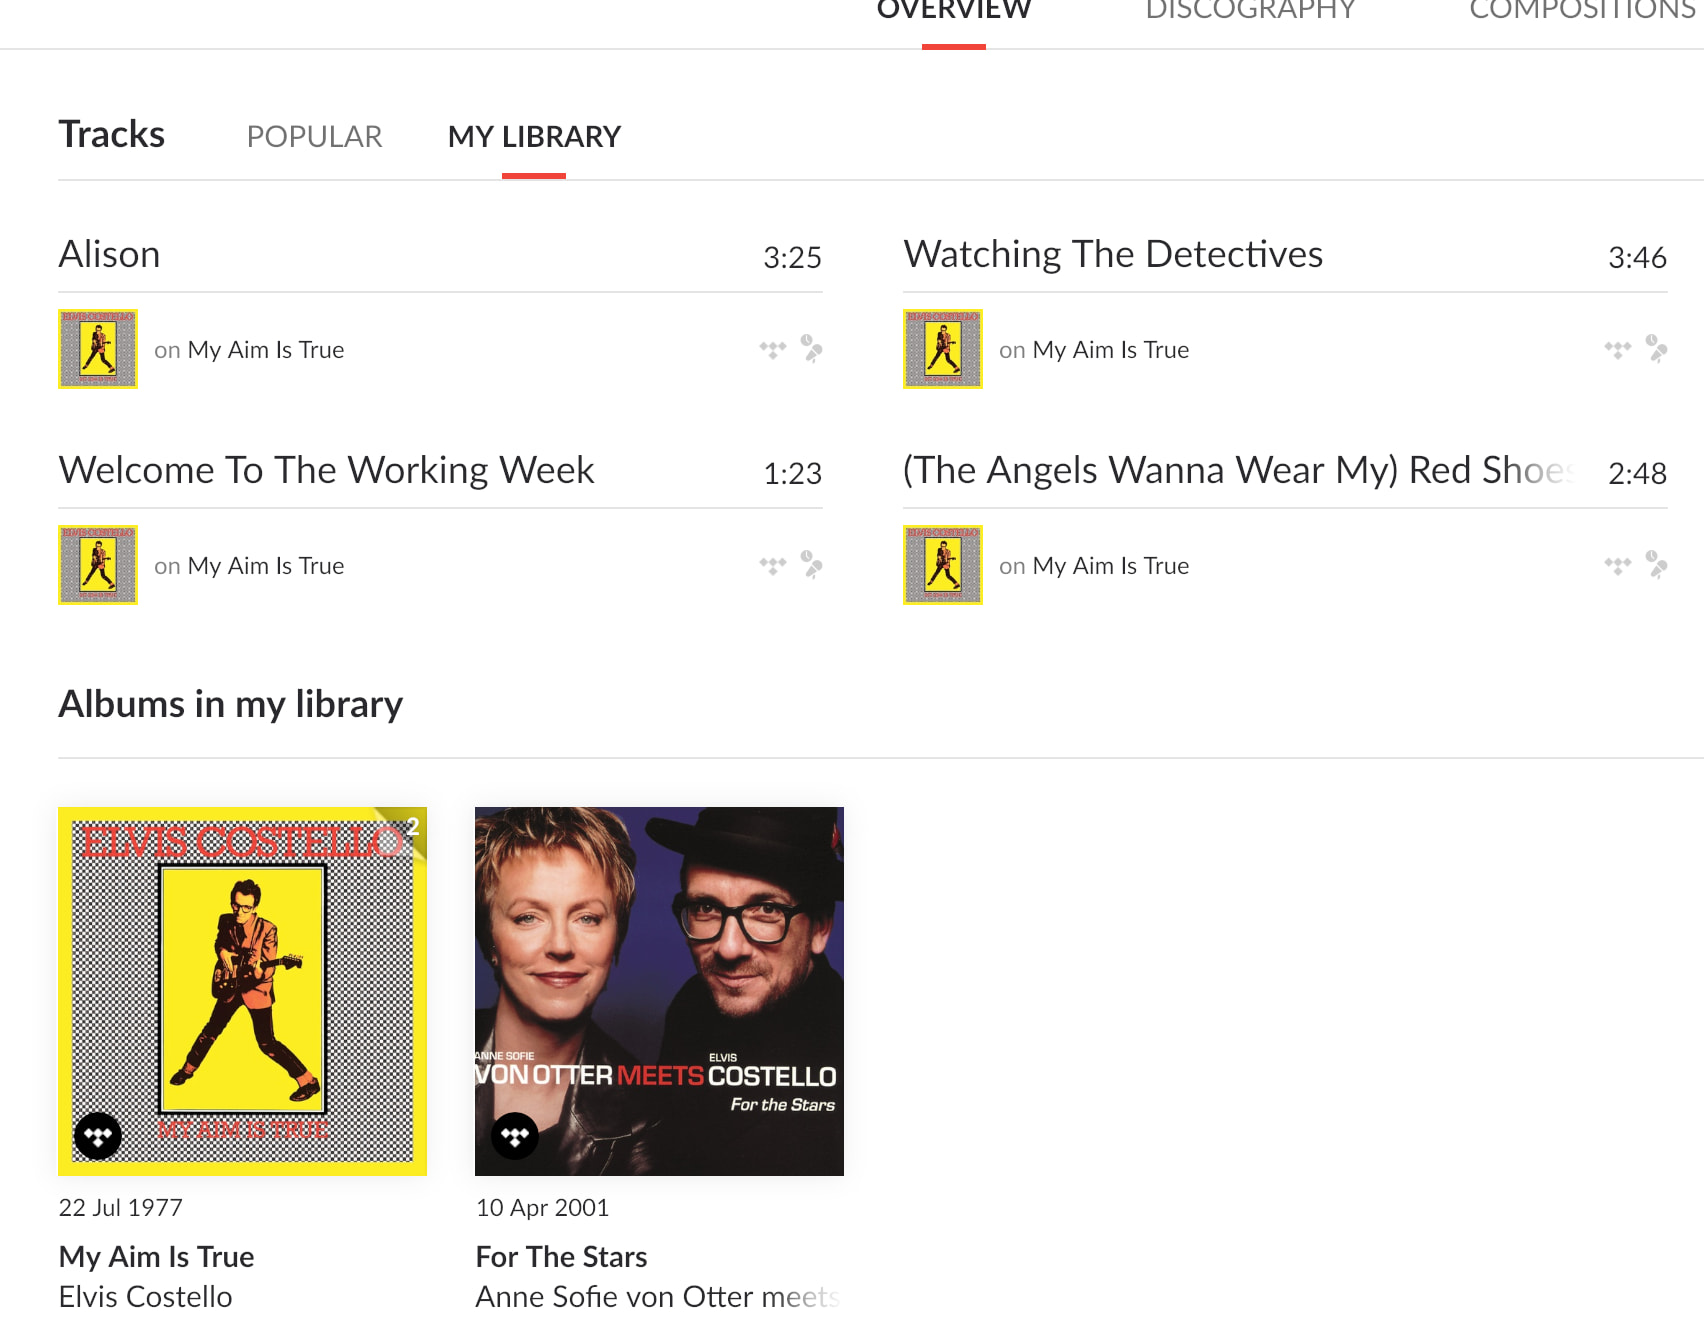The width and height of the screenshot is (1704, 1334).
Task: Click the TIDAL icon in the Alison row
Action: pyautogui.click(x=772, y=350)
